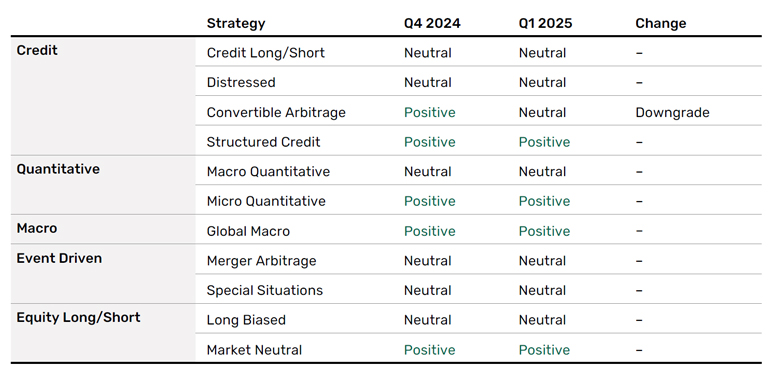
Task: Click the Market Neutral strategy cell
Action: 254,350
